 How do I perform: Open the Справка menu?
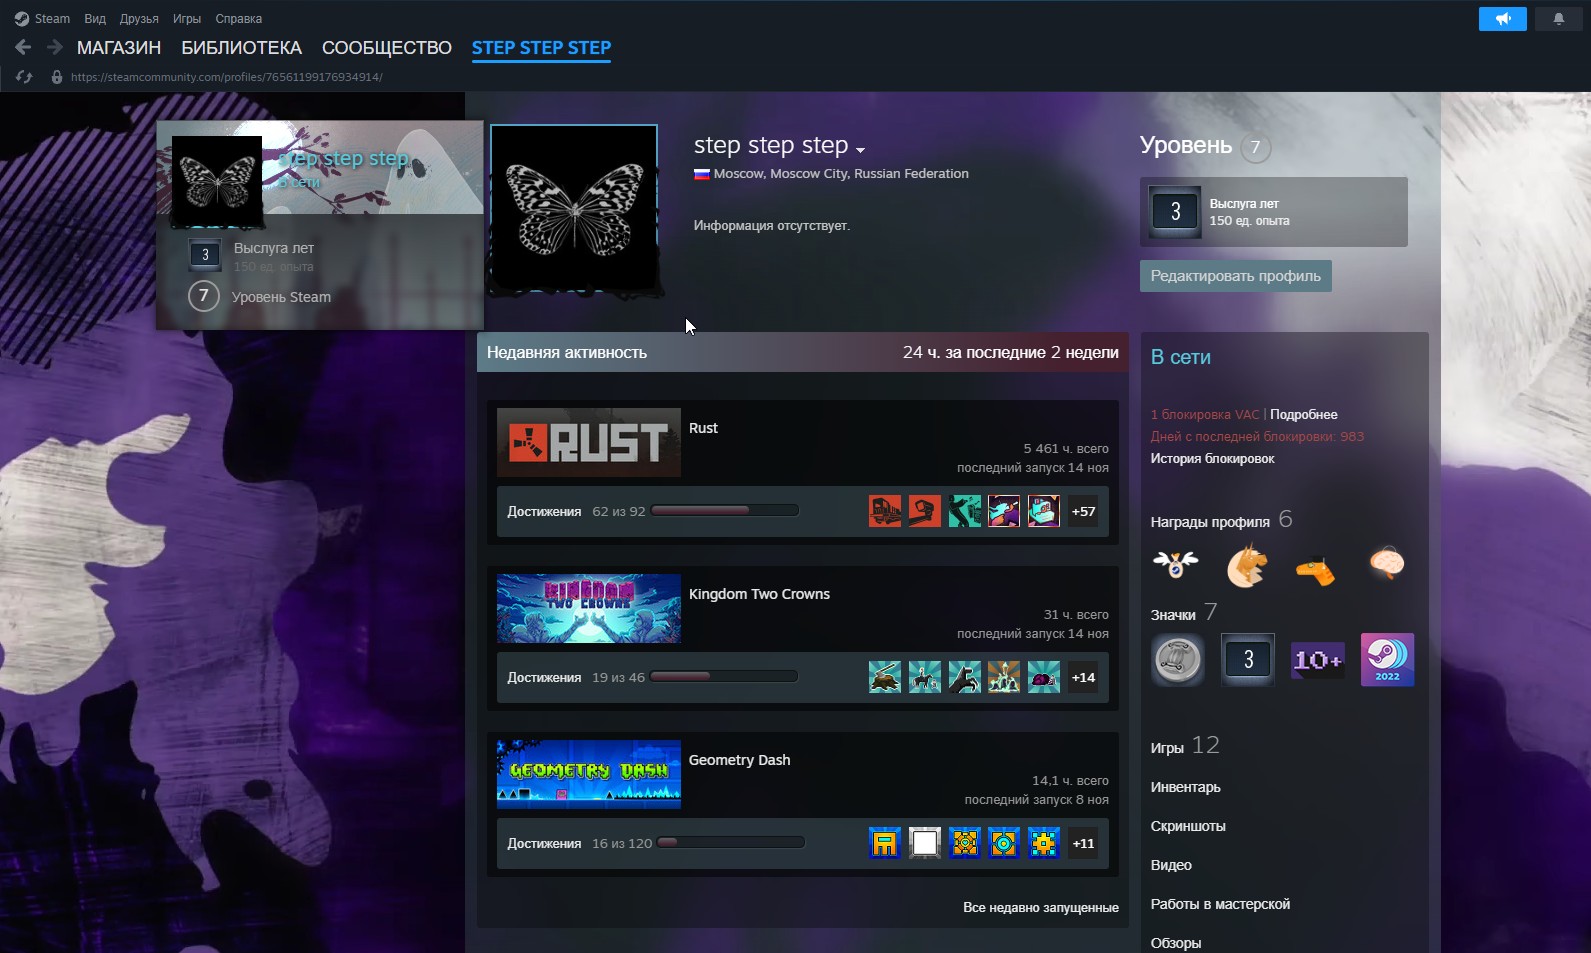pos(239,19)
